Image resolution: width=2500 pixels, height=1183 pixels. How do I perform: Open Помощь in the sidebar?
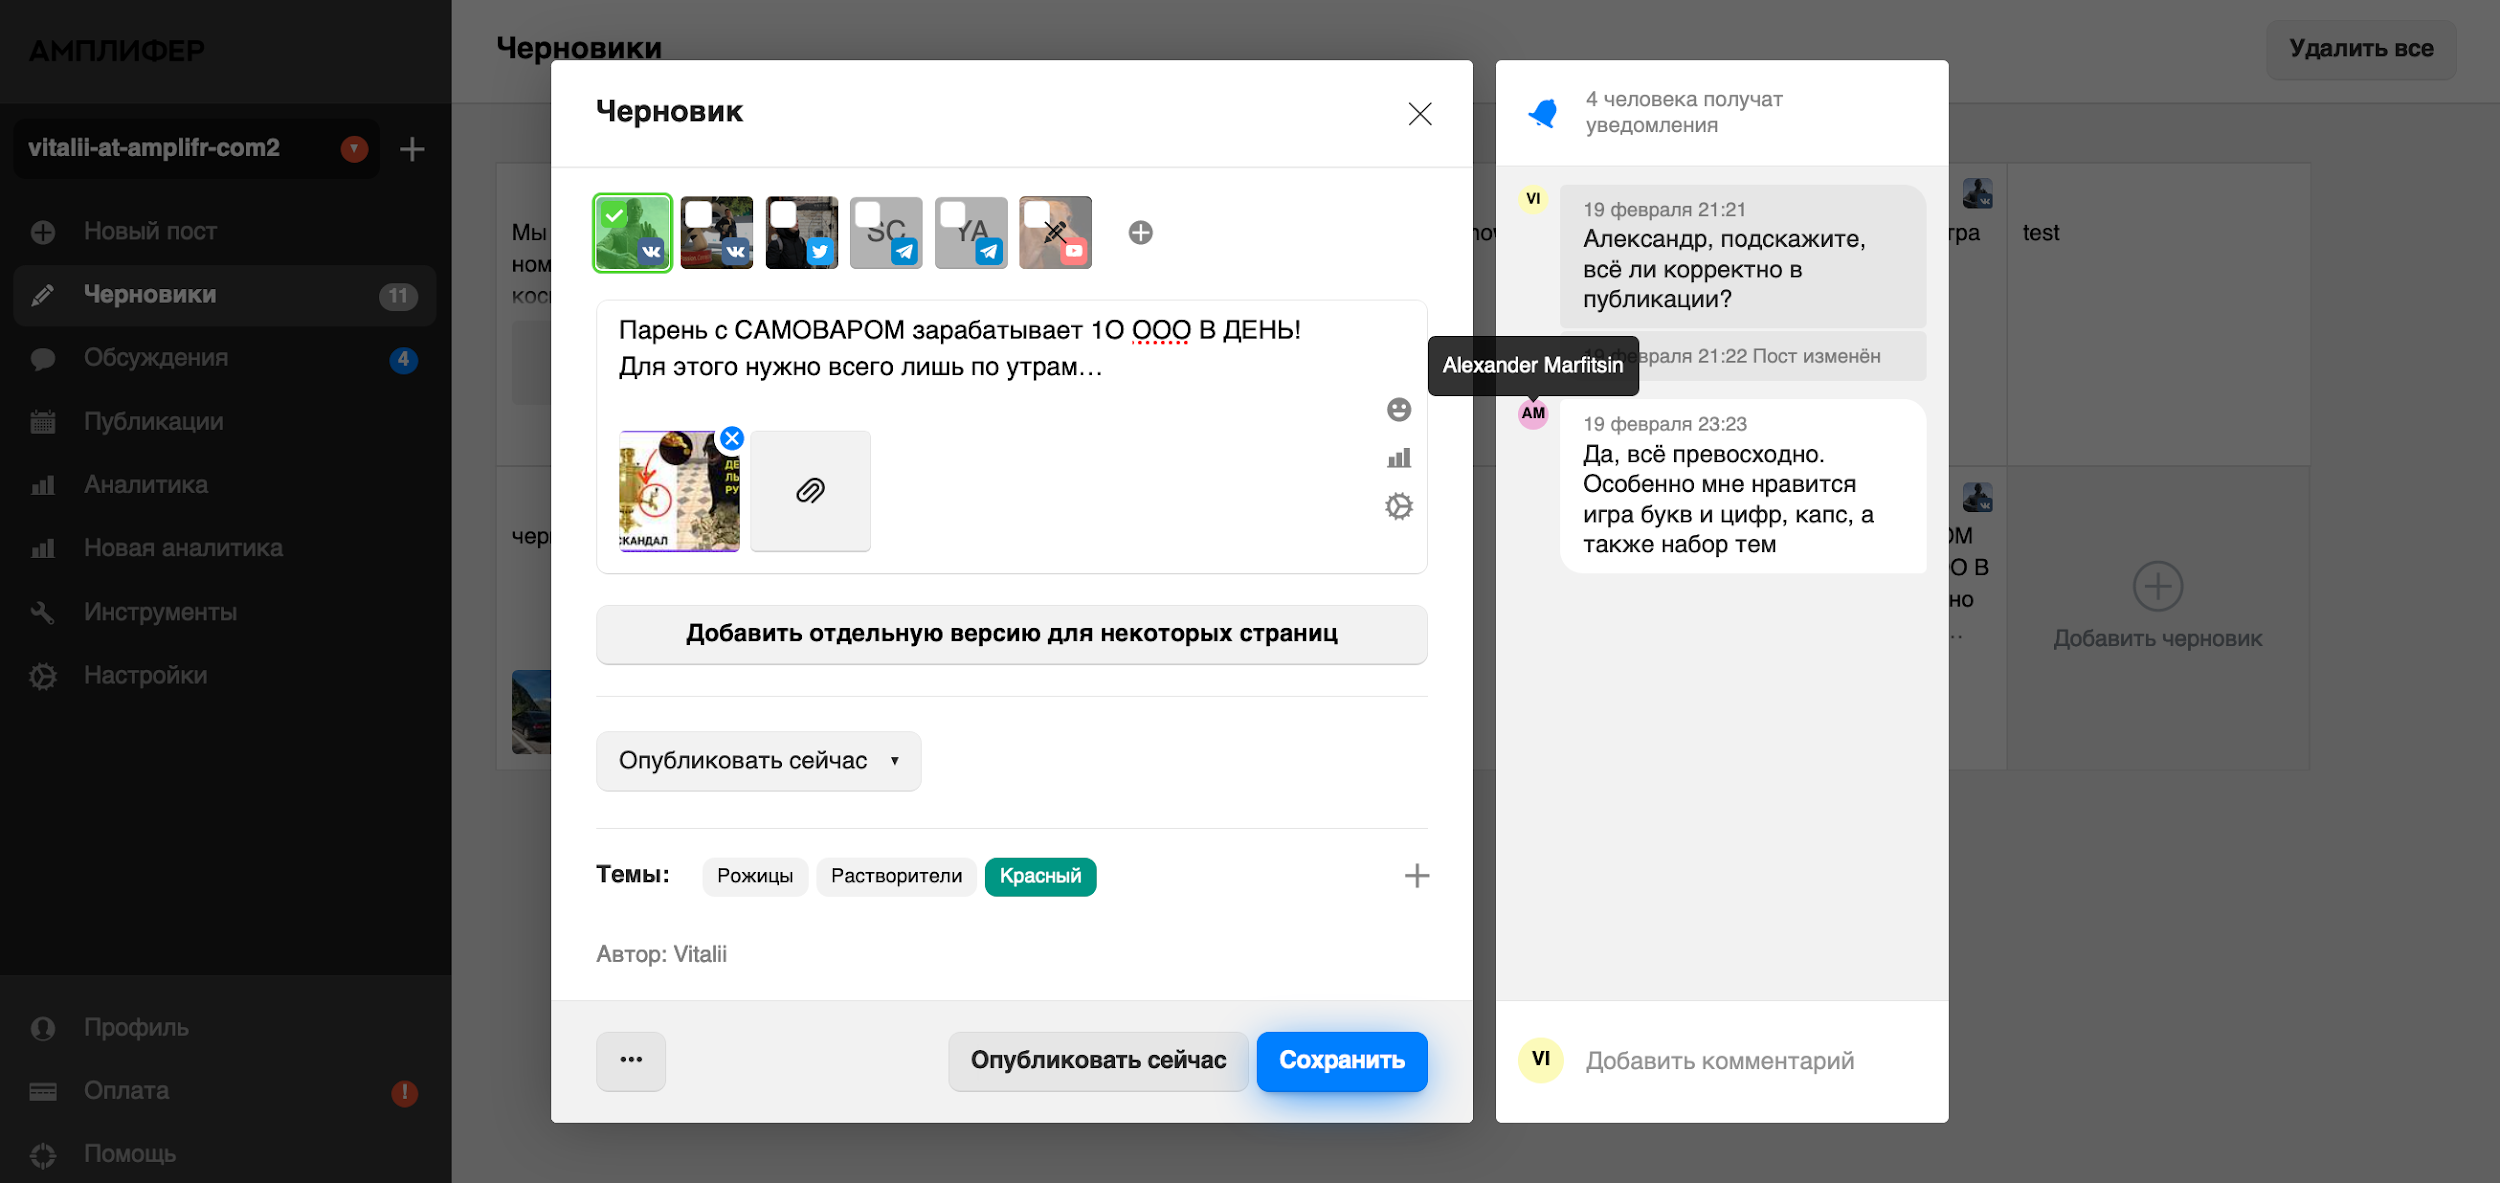(x=225, y=1154)
